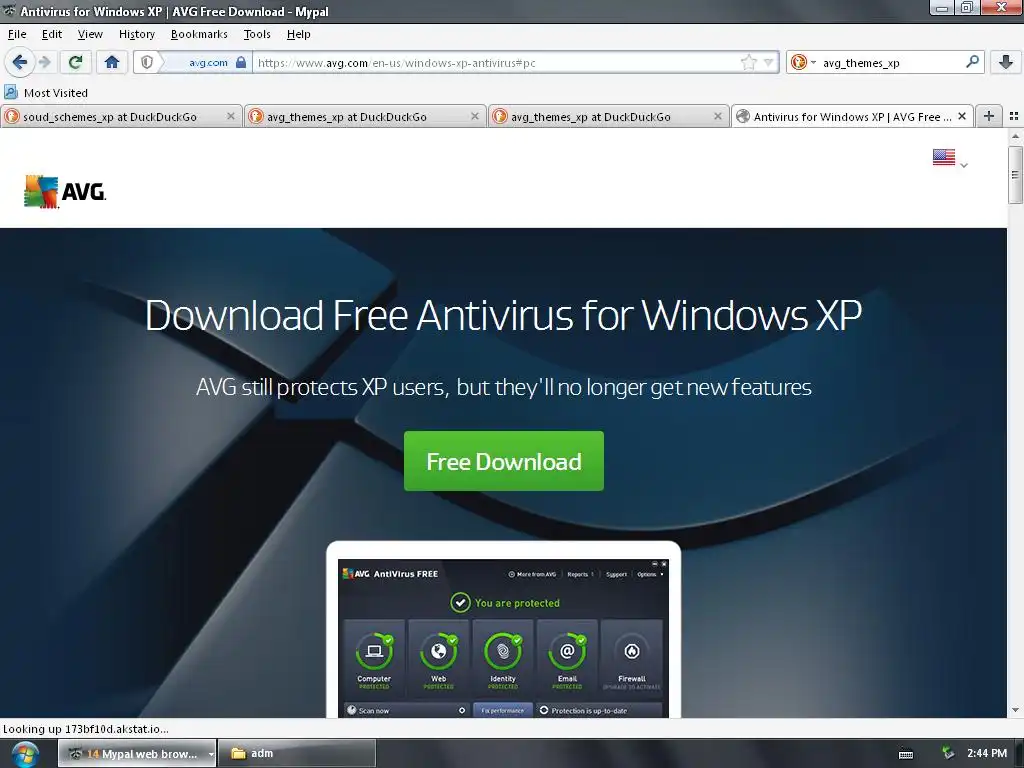This screenshot has width=1024, height=768.
Task: Click the Mypal raccoon title bar icon
Action: [10, 11]
